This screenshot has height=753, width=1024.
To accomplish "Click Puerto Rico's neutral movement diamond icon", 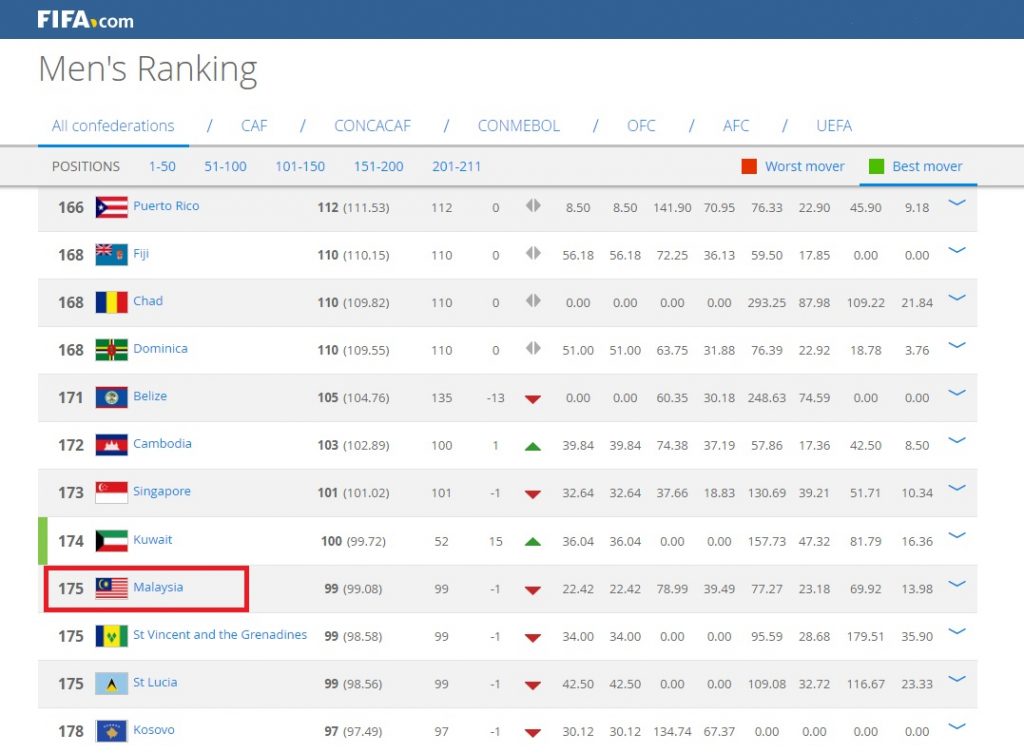I will [533, 206].
